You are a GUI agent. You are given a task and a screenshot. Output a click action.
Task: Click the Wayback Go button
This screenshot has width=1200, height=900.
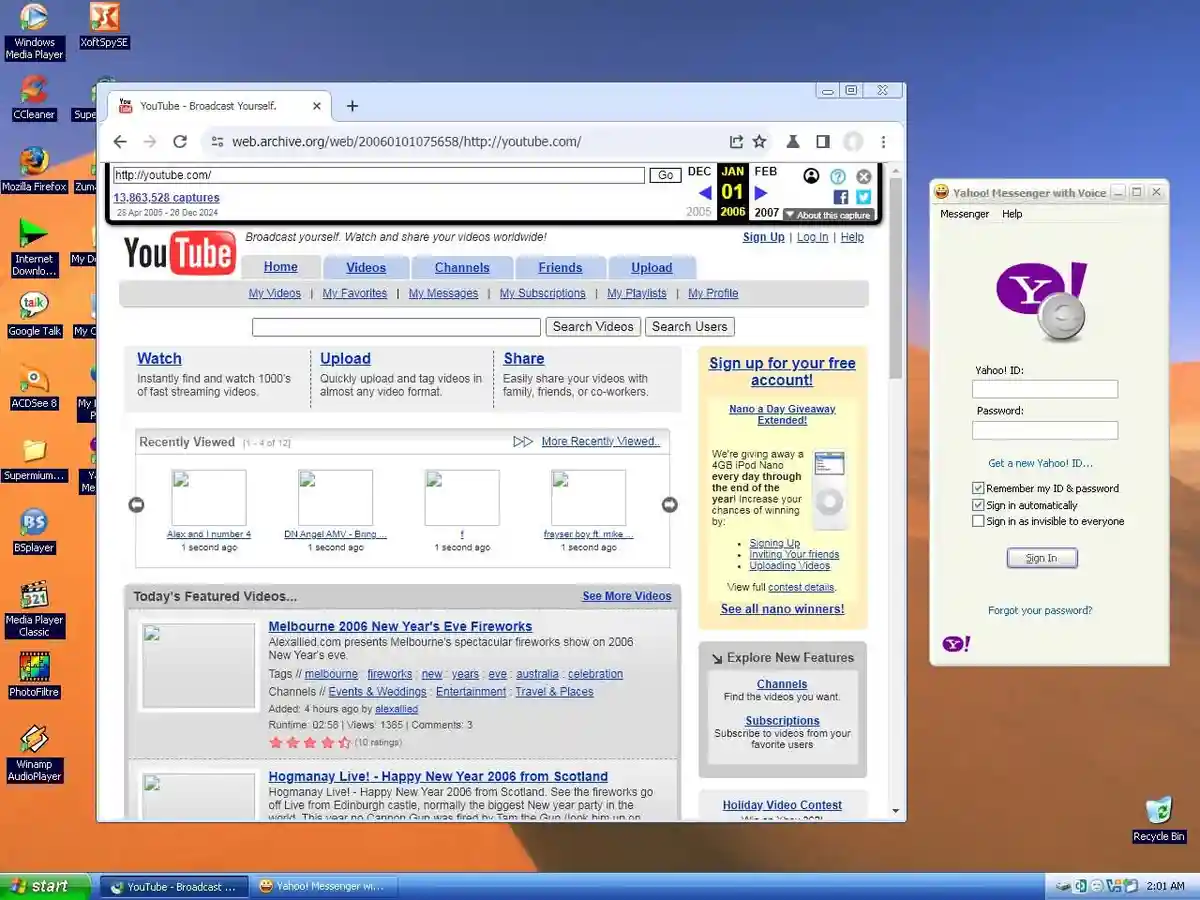coord(665,175)
